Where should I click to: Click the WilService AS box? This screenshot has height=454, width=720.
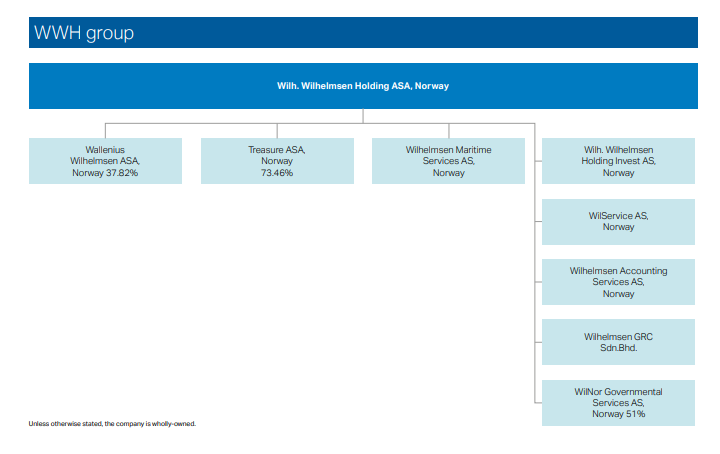[x=618, y=221]
